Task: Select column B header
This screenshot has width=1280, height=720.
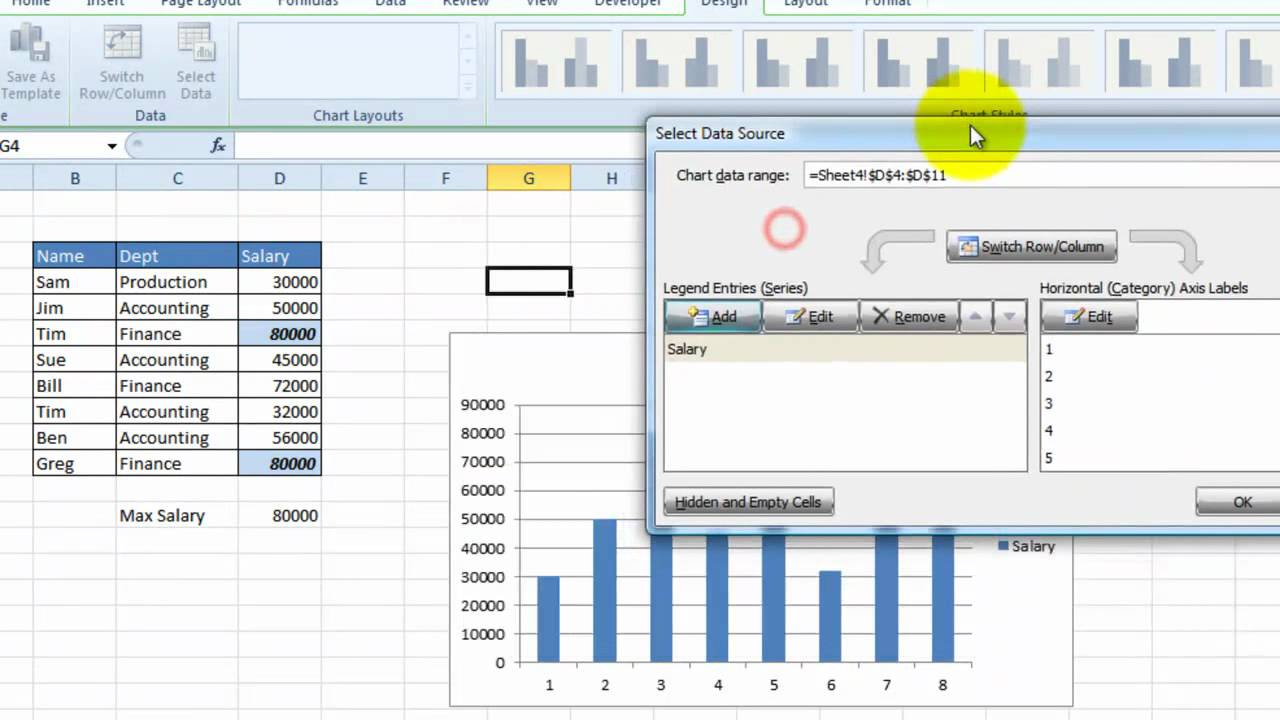Action: tap(75, 178)
